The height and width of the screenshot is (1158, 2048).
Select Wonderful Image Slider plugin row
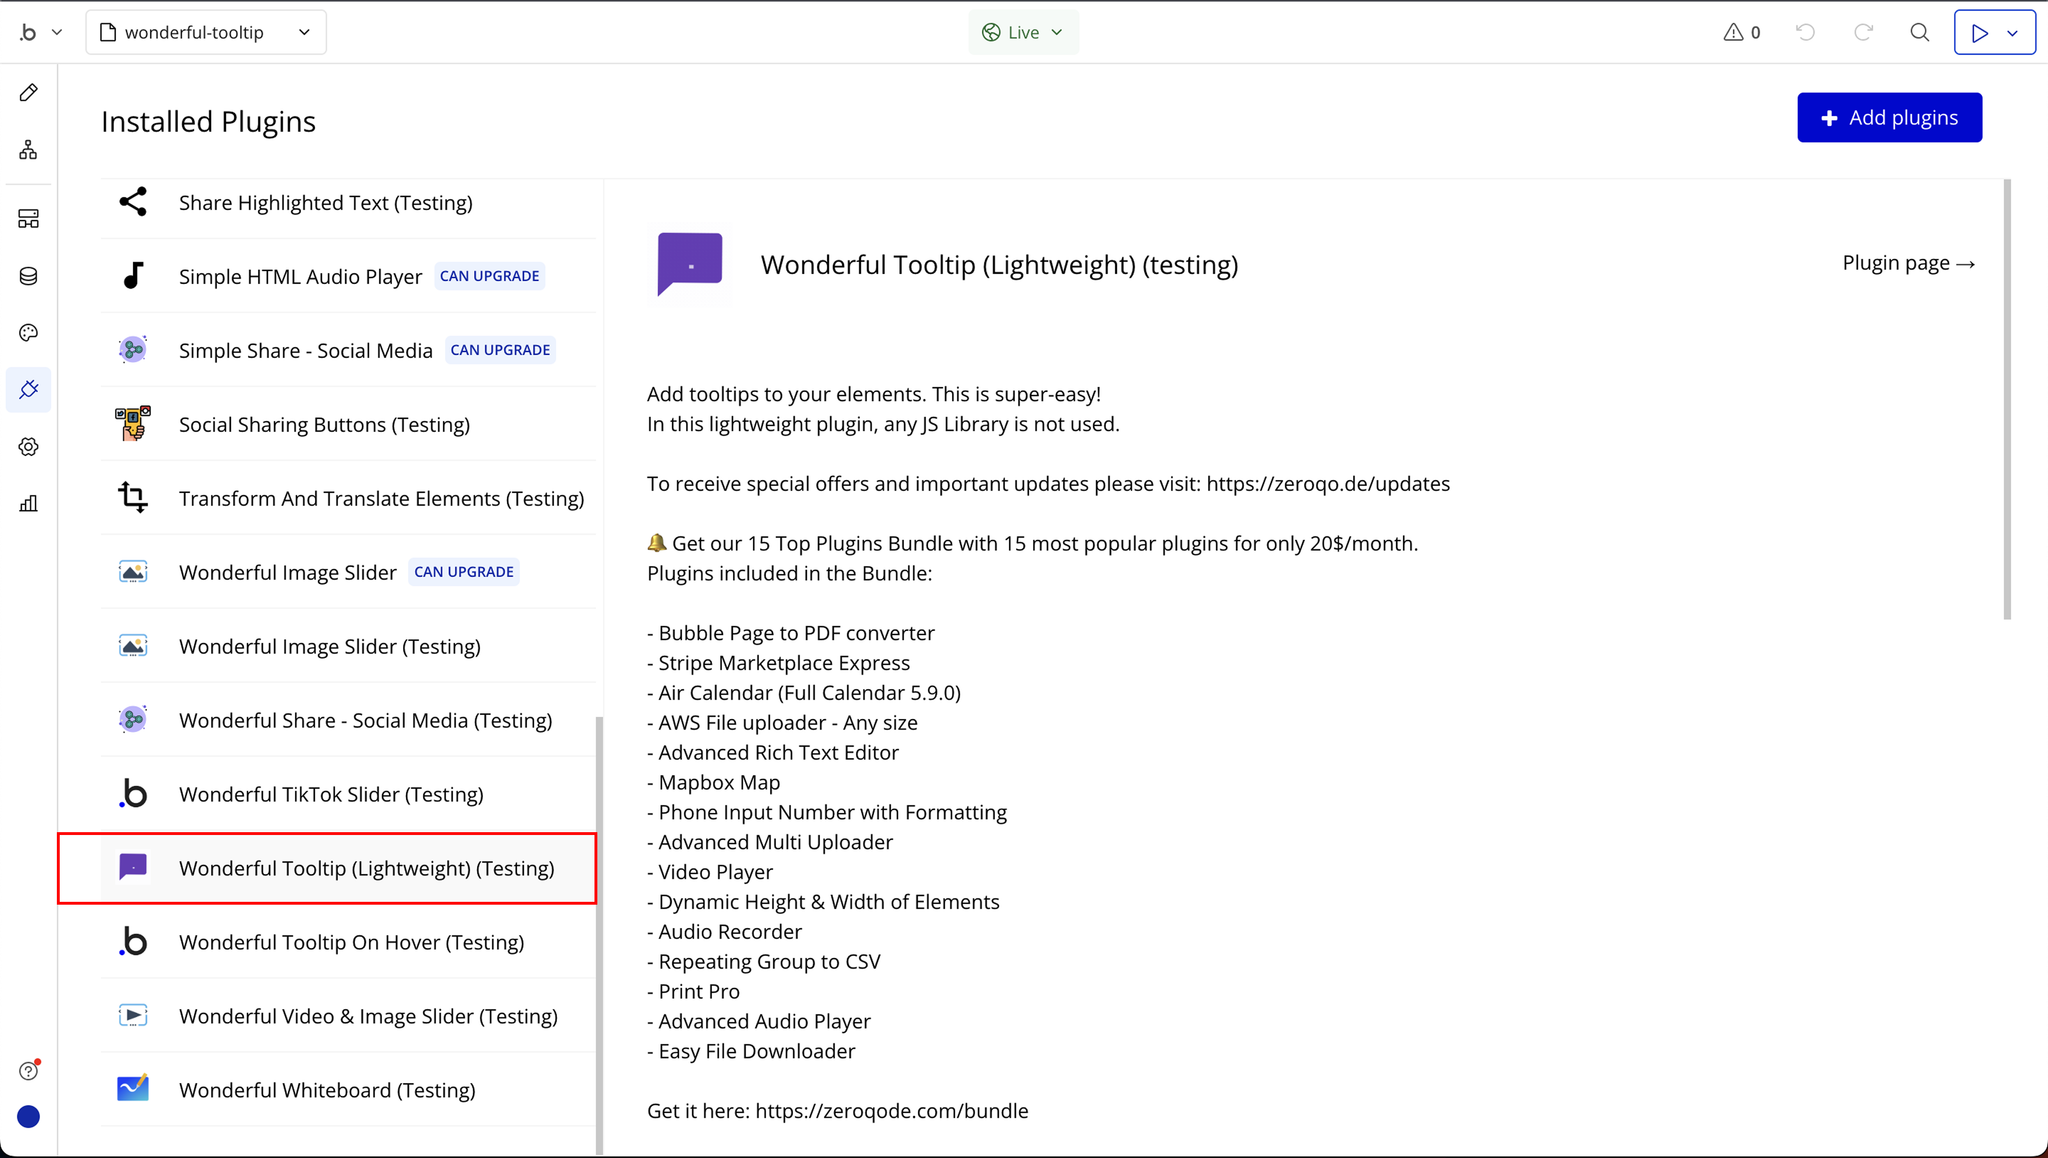[348, 572]
